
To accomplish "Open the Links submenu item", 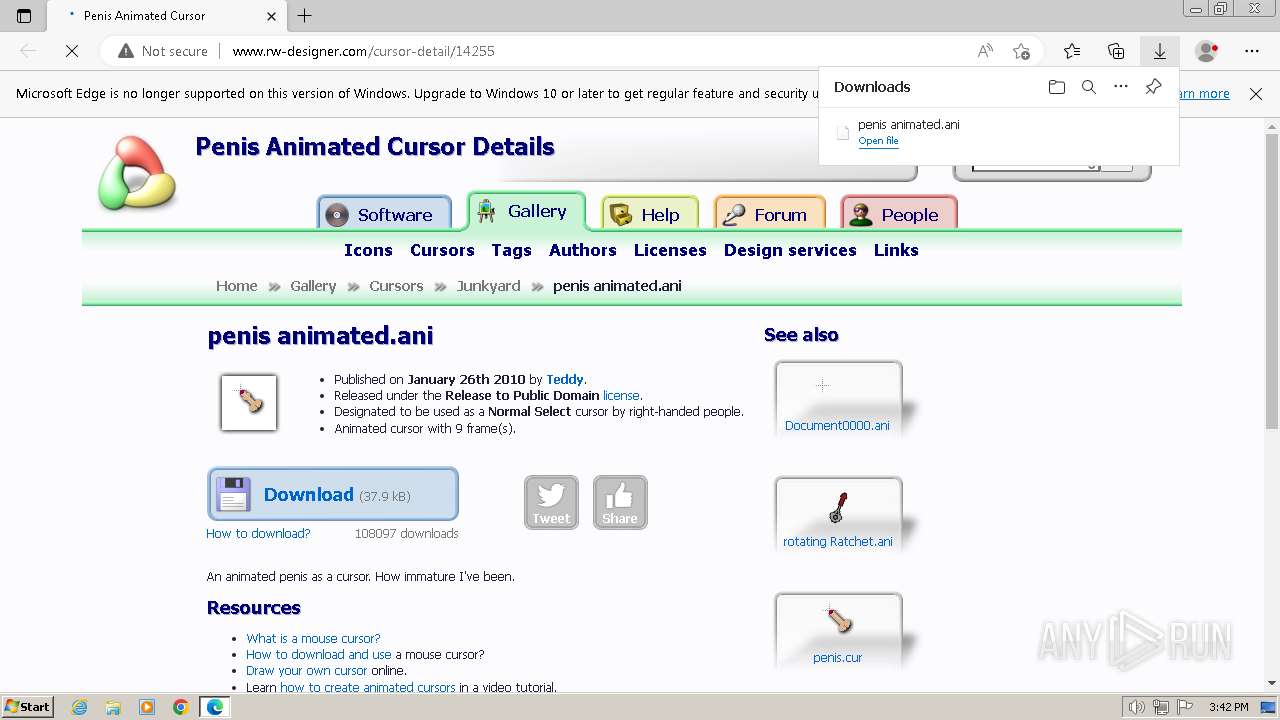I will pyautogui.click(x=896, y=250).
